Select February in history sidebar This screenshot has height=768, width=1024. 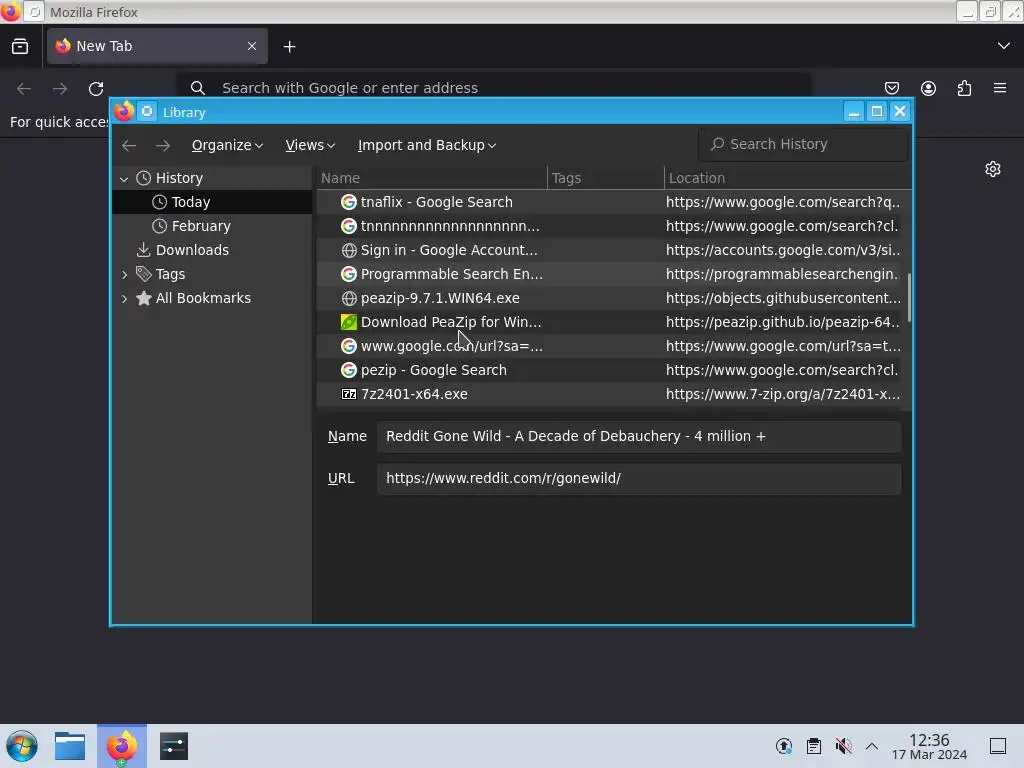tap(212, 226)
